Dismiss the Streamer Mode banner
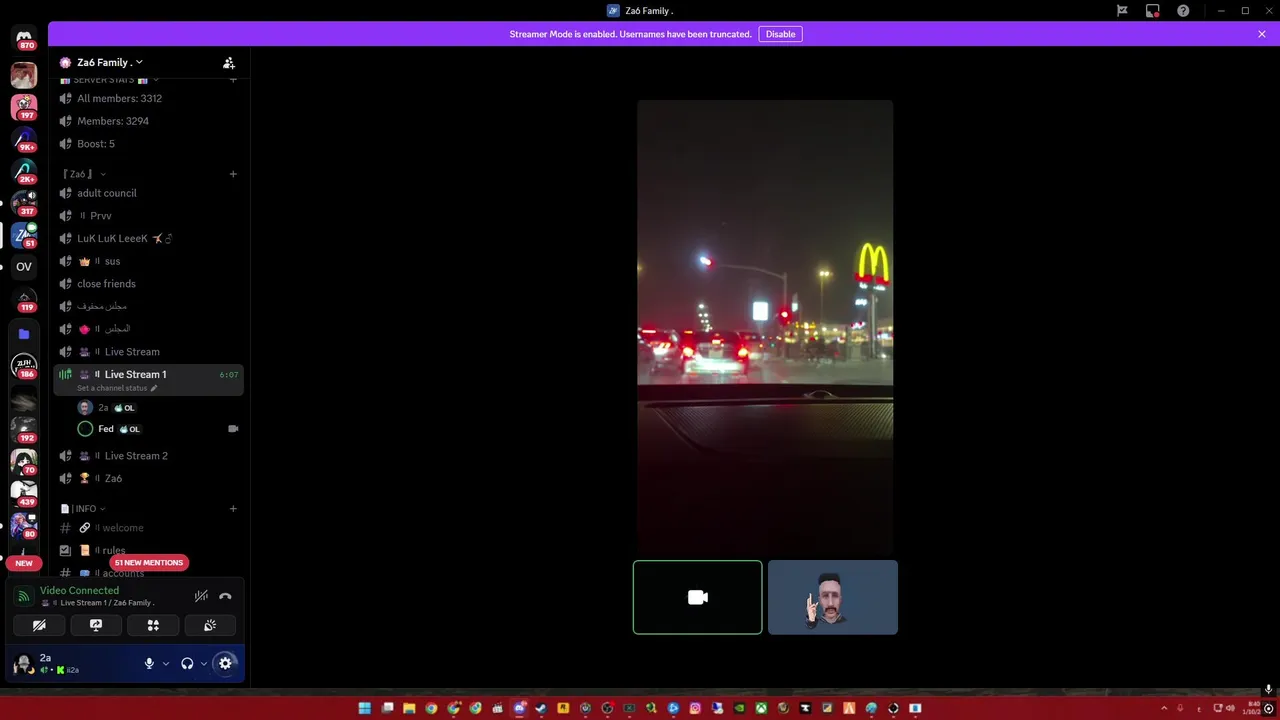Viewport: 1280px width, 720px height. tap(1262, 34)
